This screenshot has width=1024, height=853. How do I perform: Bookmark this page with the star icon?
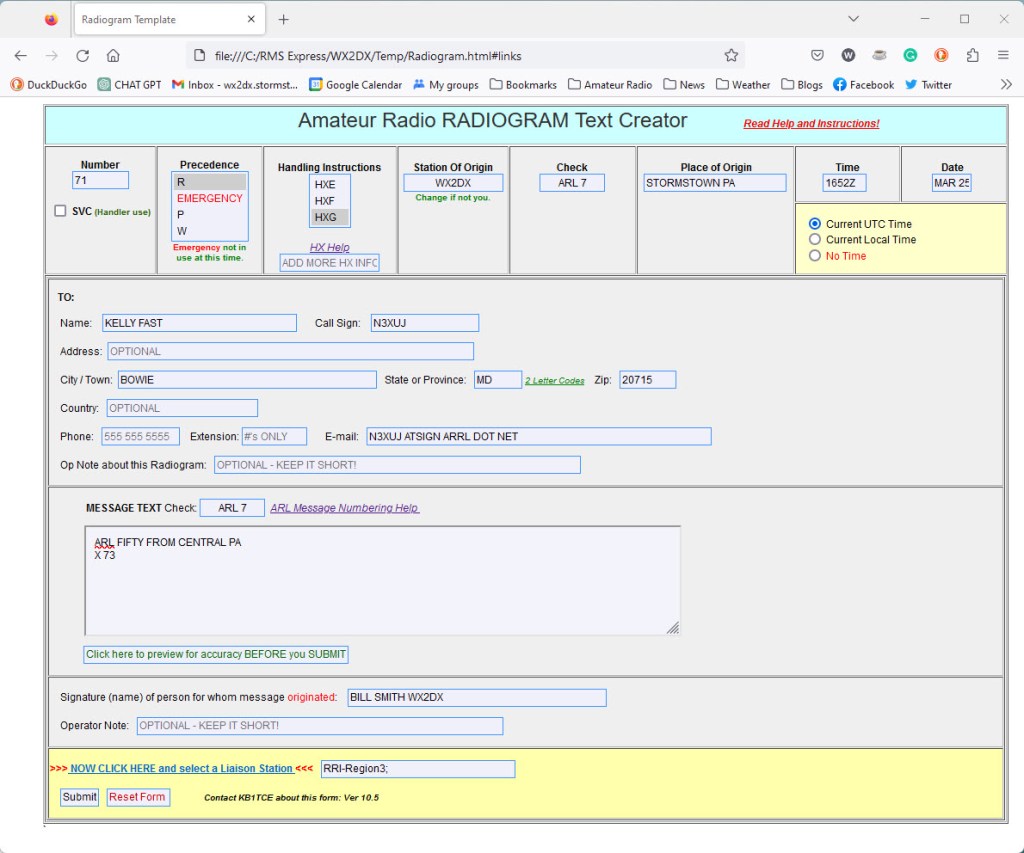pyautogui.click(x=731, y=56)
